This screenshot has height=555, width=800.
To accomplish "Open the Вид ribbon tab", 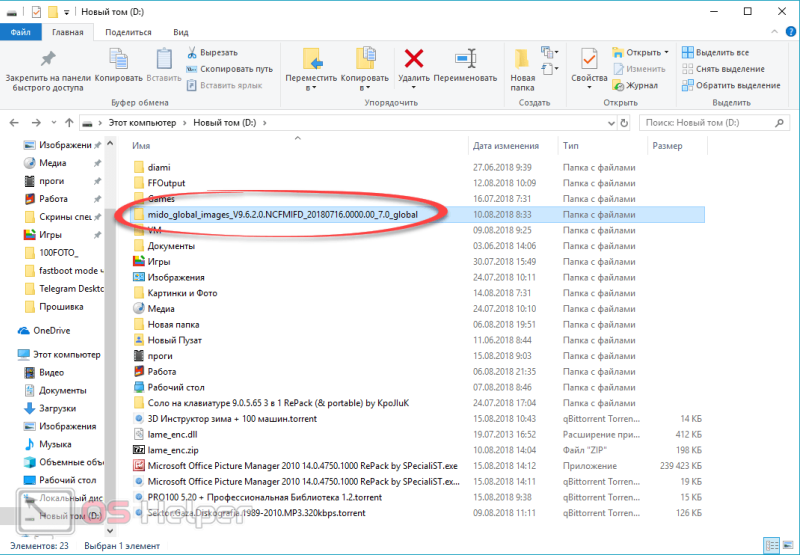I will [181, 32].
